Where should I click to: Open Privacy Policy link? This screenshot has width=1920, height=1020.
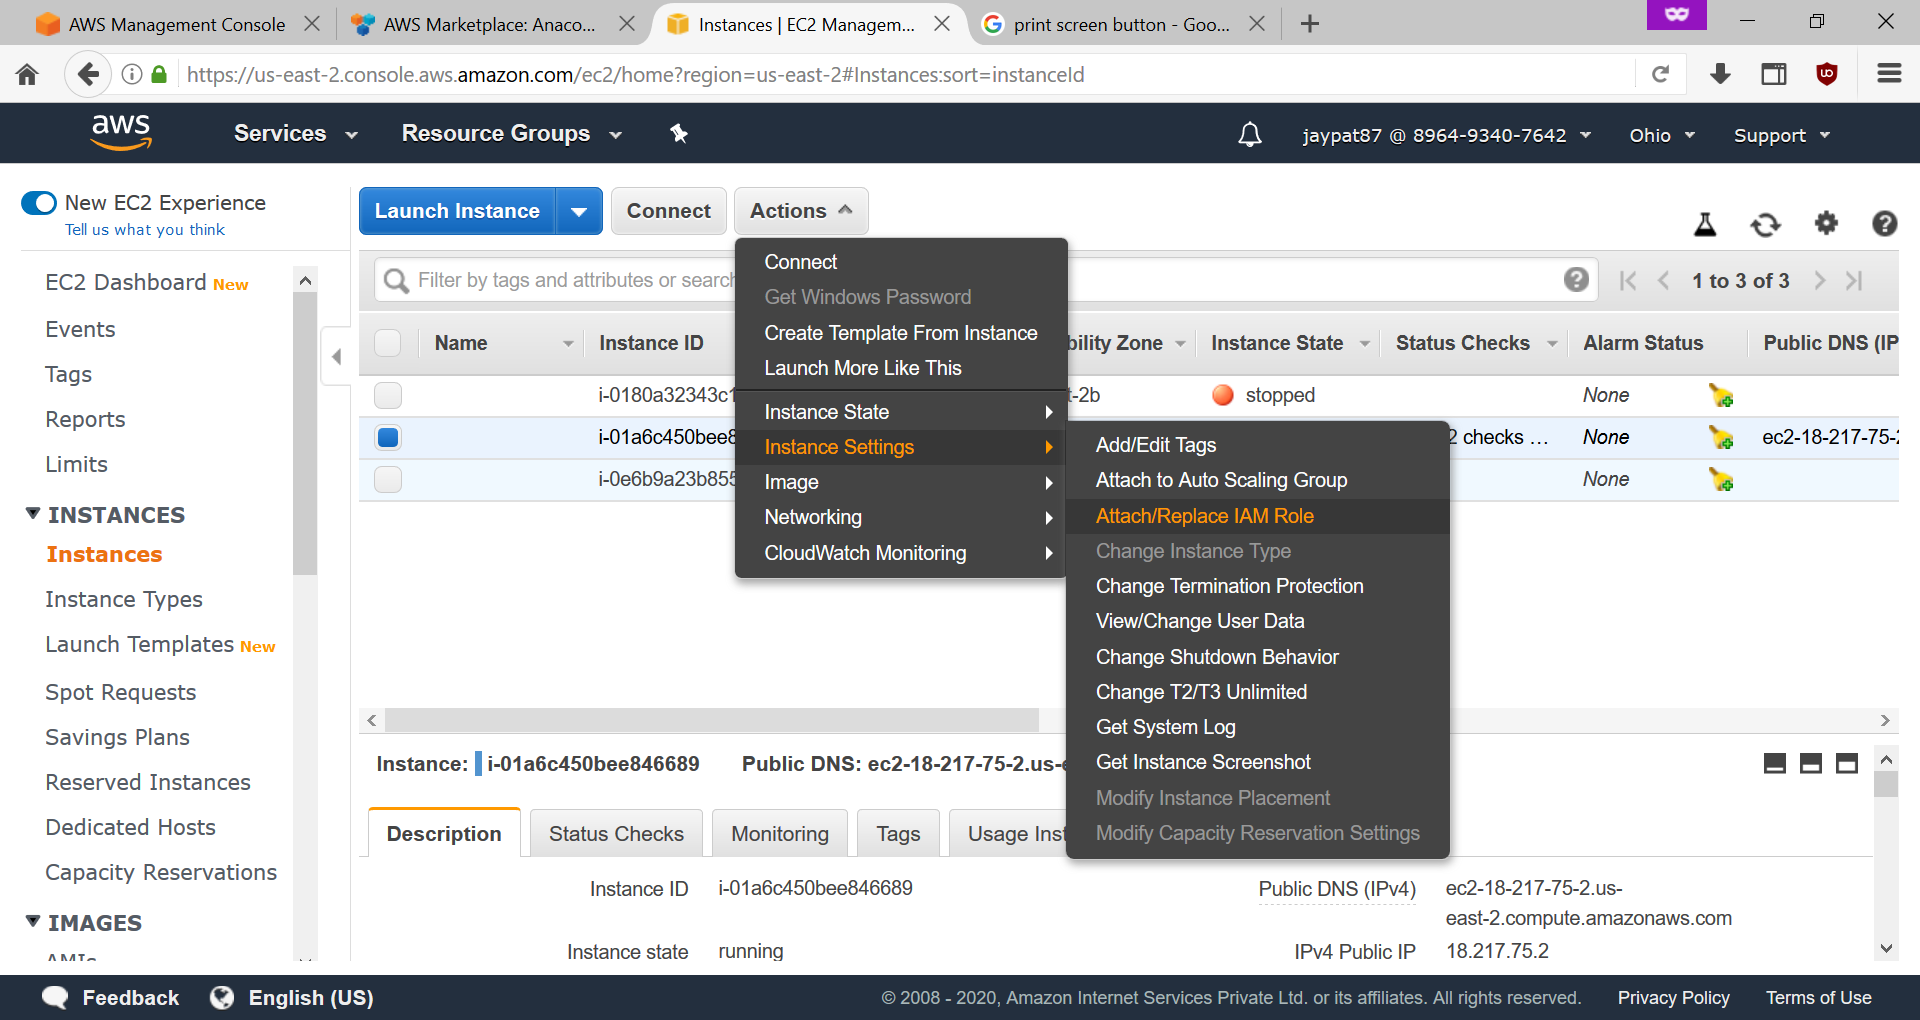pyautogui.click(x=1673, y=998)
